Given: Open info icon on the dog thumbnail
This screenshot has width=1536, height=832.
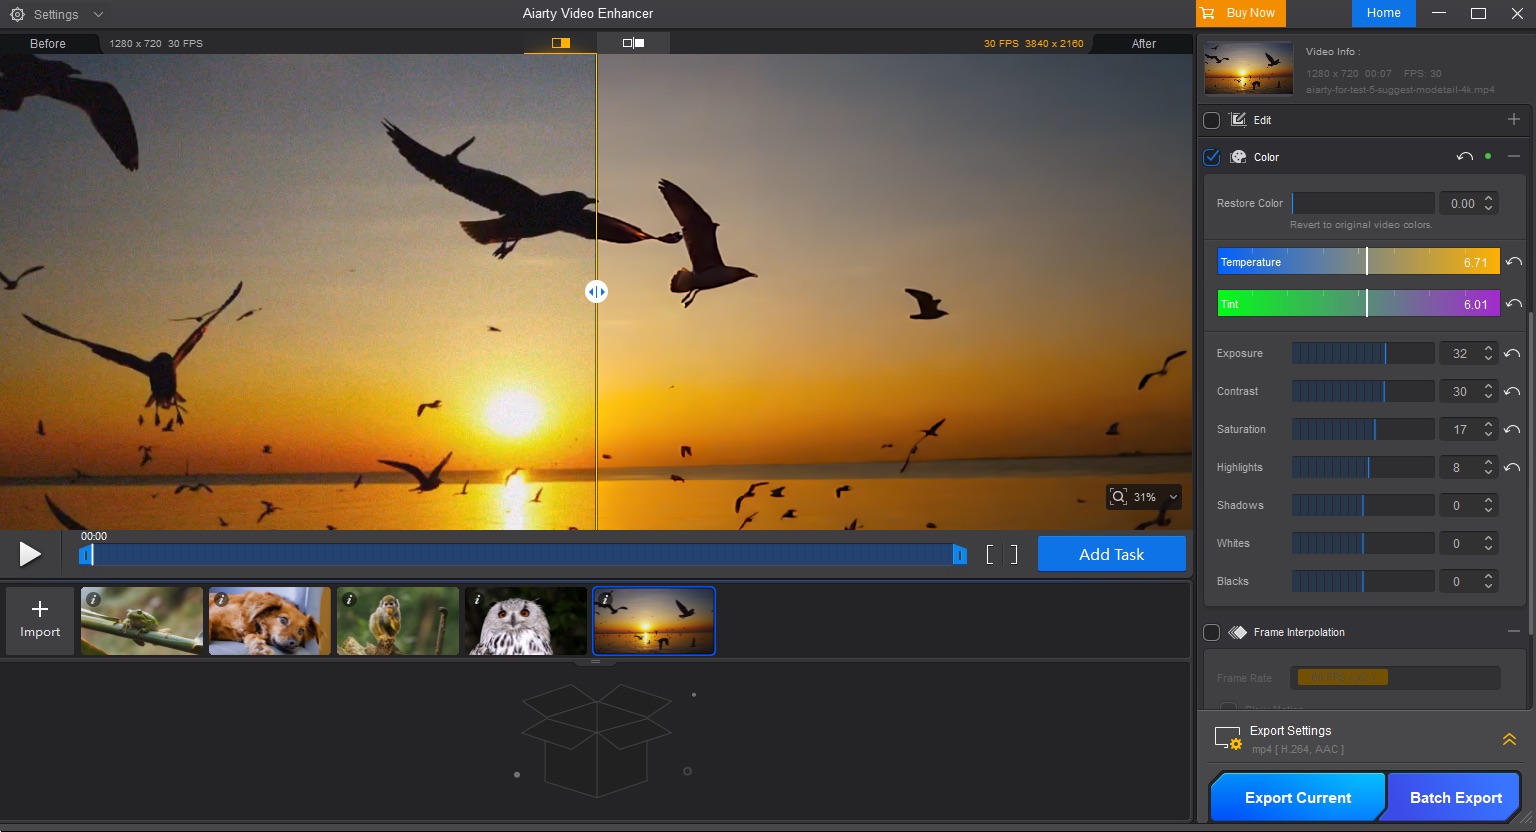Looking at the screenshot, I should pyautogui.click(x=221, y=599).
